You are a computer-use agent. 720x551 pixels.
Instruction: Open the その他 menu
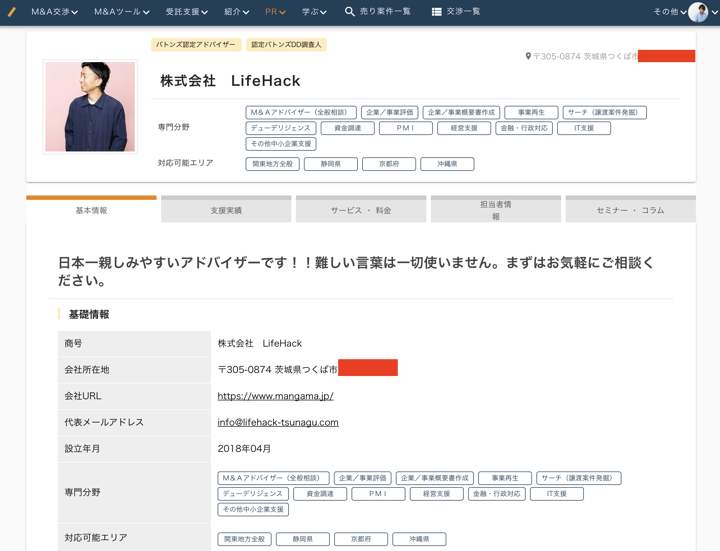tap(669, 12)
